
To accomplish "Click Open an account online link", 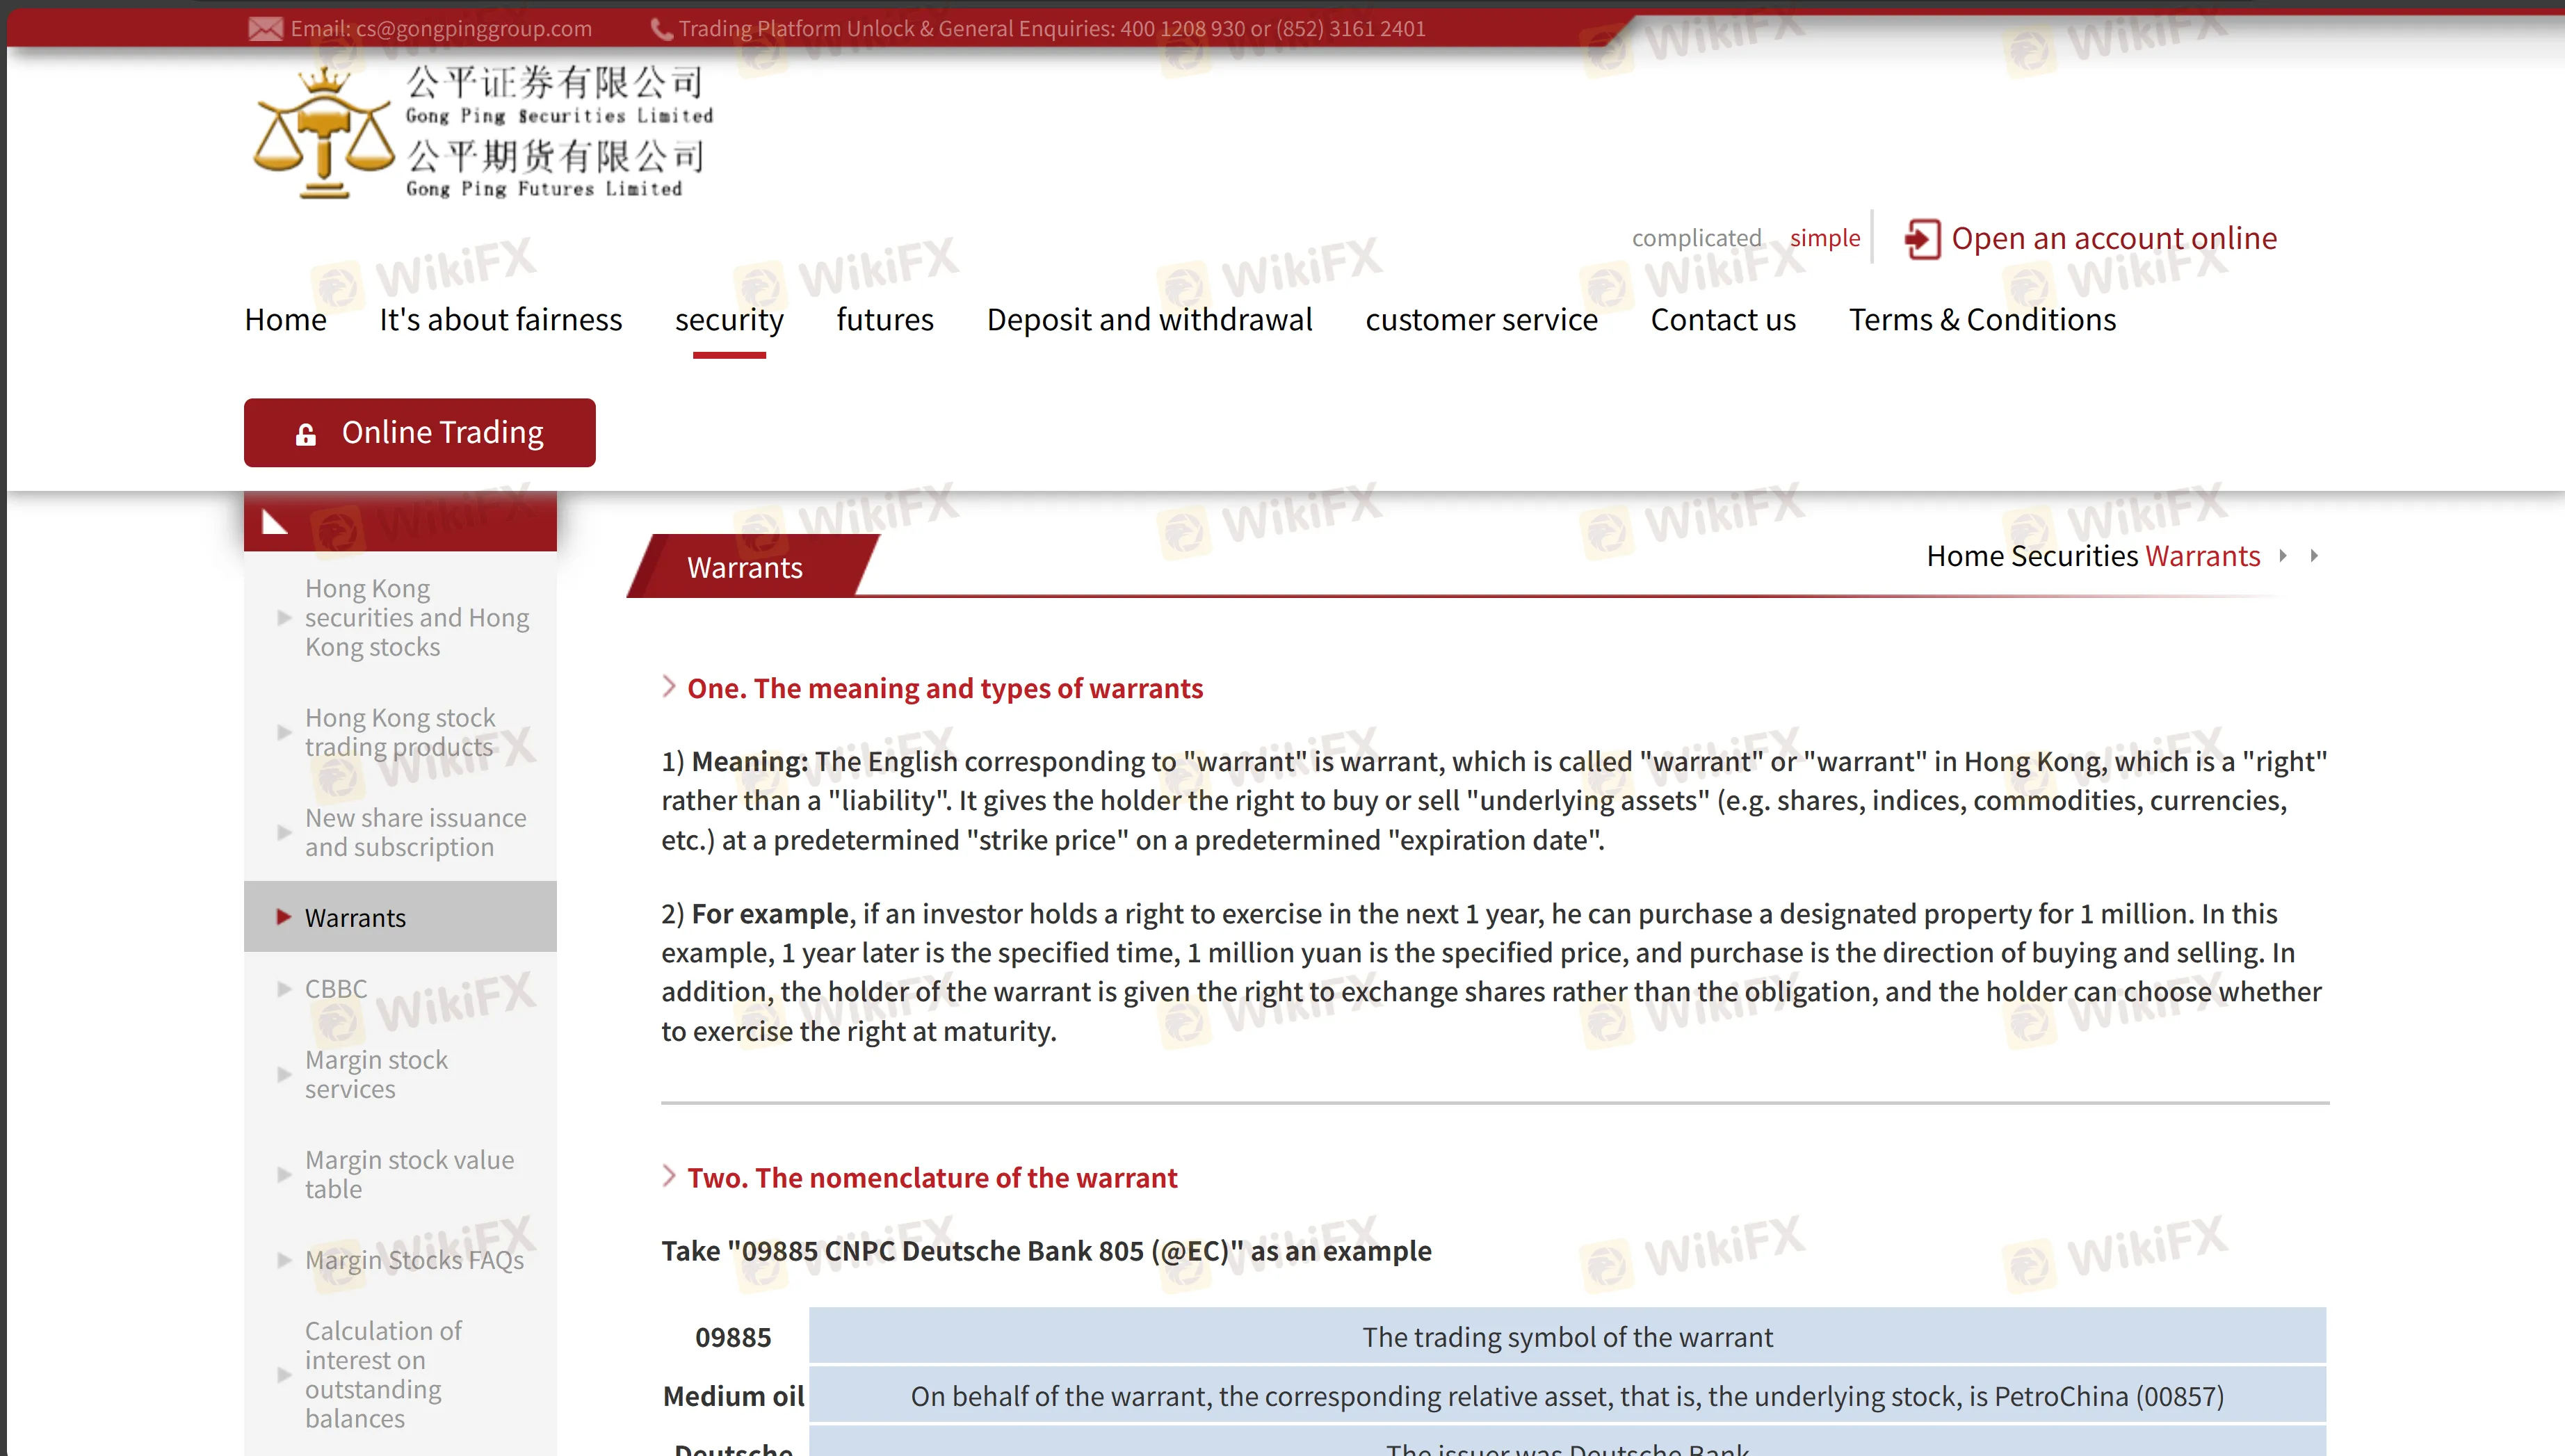I will coord(2113,238).
